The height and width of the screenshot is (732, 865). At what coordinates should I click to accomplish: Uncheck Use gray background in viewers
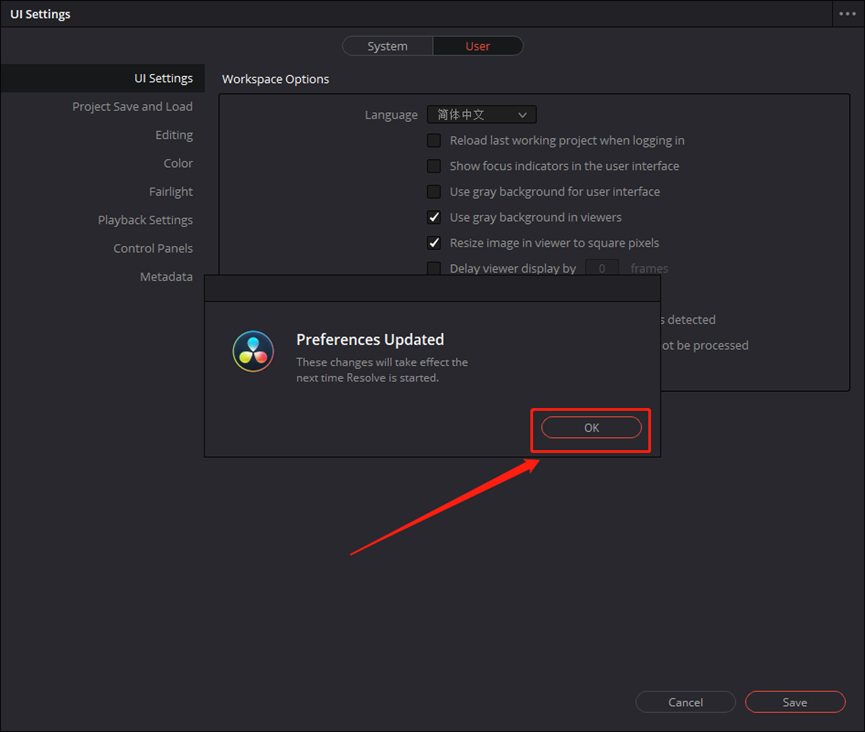pos(434,217)
